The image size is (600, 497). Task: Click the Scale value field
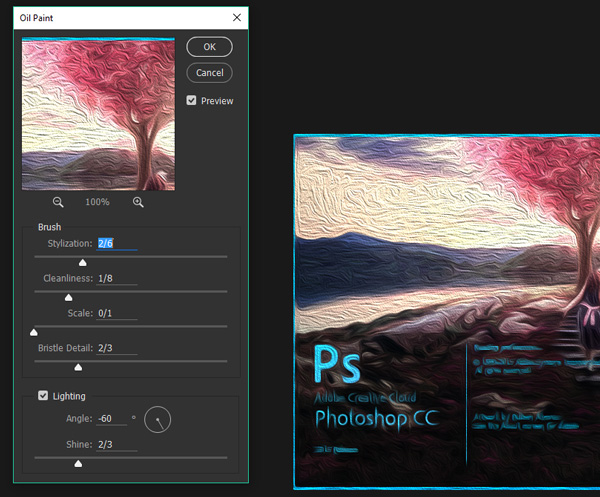pos(117,313)
